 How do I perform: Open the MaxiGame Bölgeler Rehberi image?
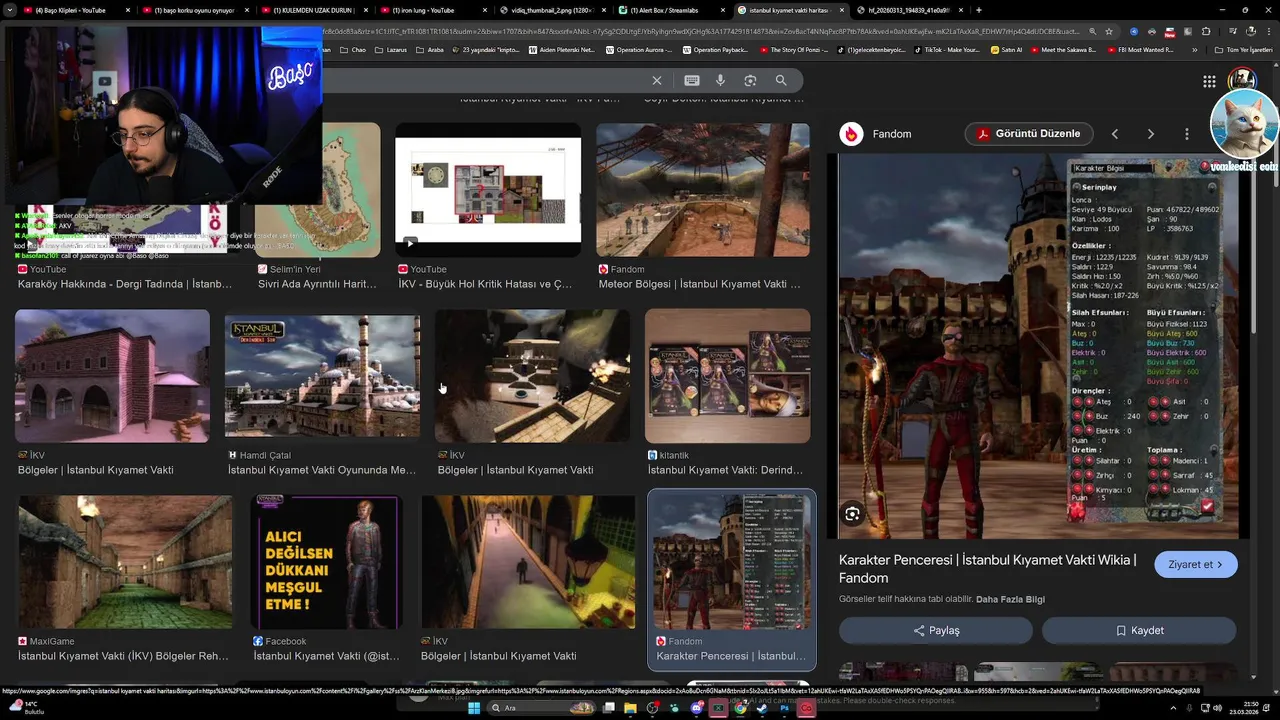tap(125, 562)
